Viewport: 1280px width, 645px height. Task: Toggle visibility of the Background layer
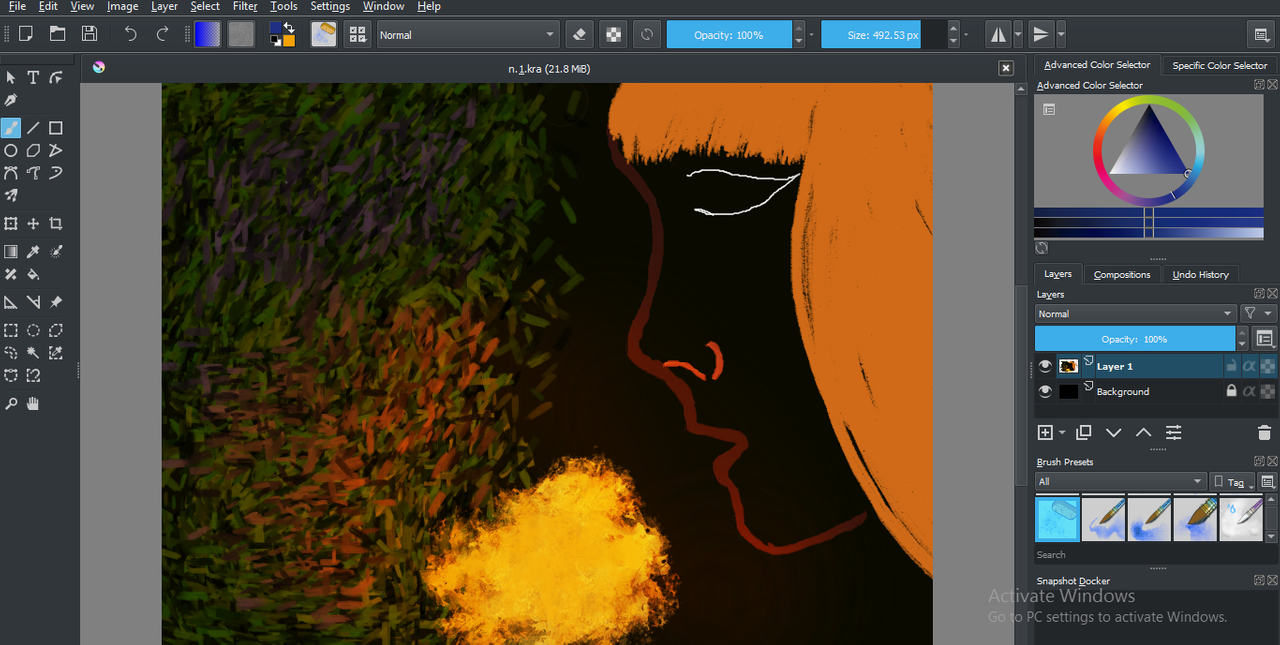pos(1045,392)
